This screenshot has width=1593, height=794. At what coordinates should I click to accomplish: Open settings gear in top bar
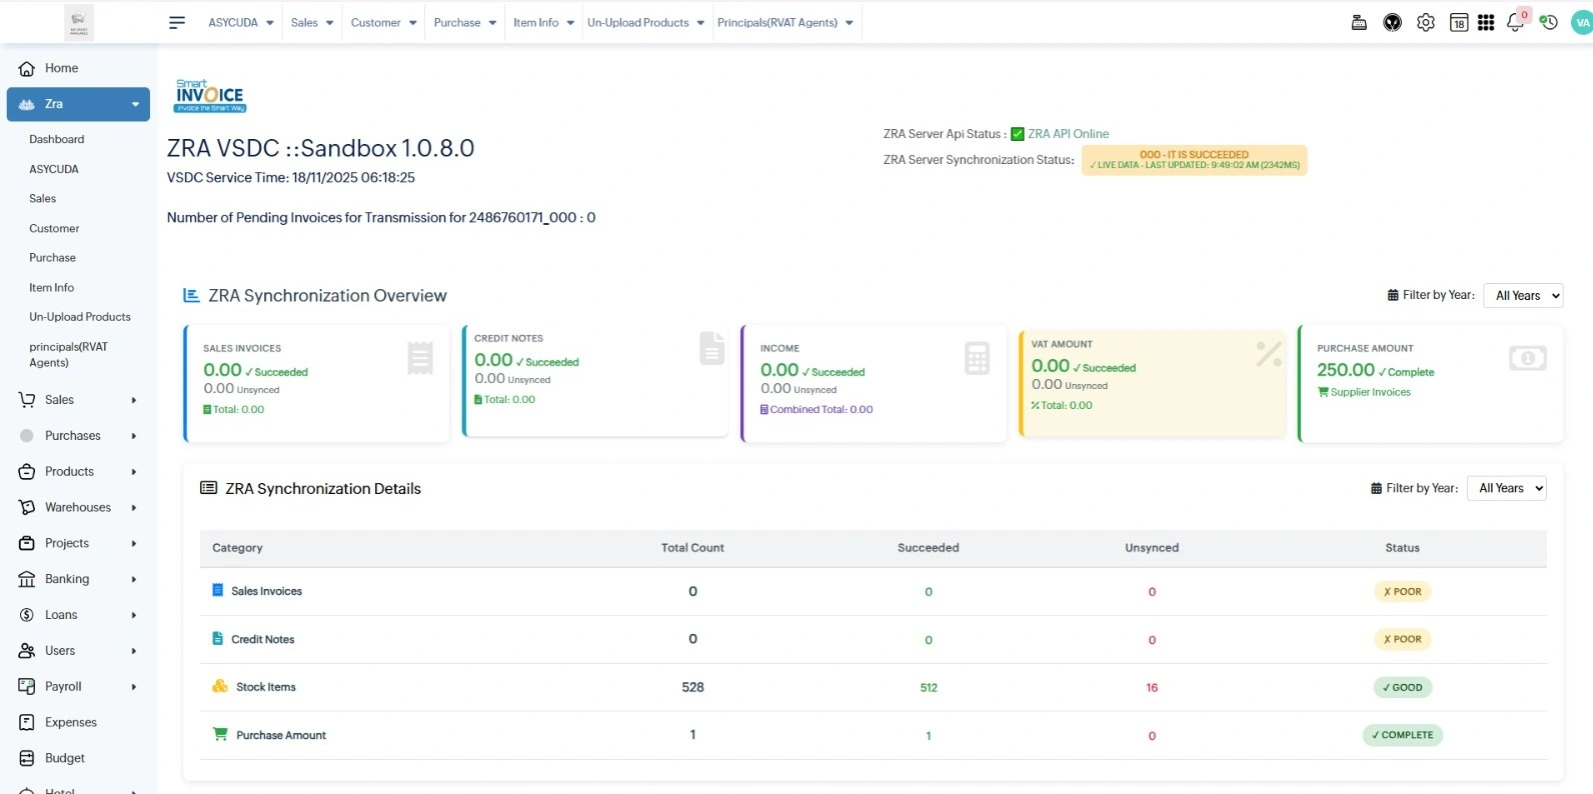tap(1425, 22)
